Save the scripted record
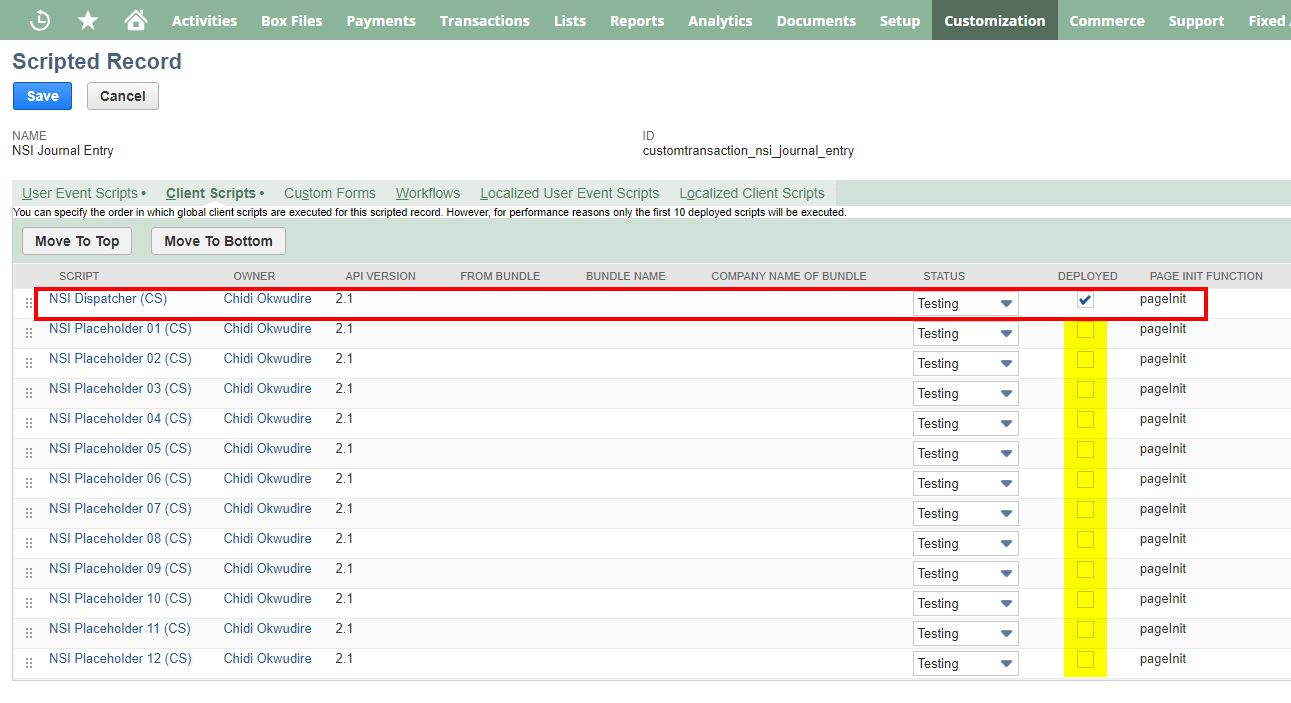The height and width of the screenshot is (703, 1291). point(43,96)
